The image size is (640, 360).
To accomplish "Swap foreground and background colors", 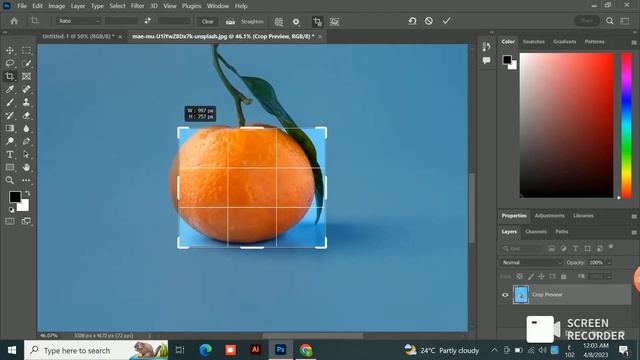I will (x=28, y=193).
